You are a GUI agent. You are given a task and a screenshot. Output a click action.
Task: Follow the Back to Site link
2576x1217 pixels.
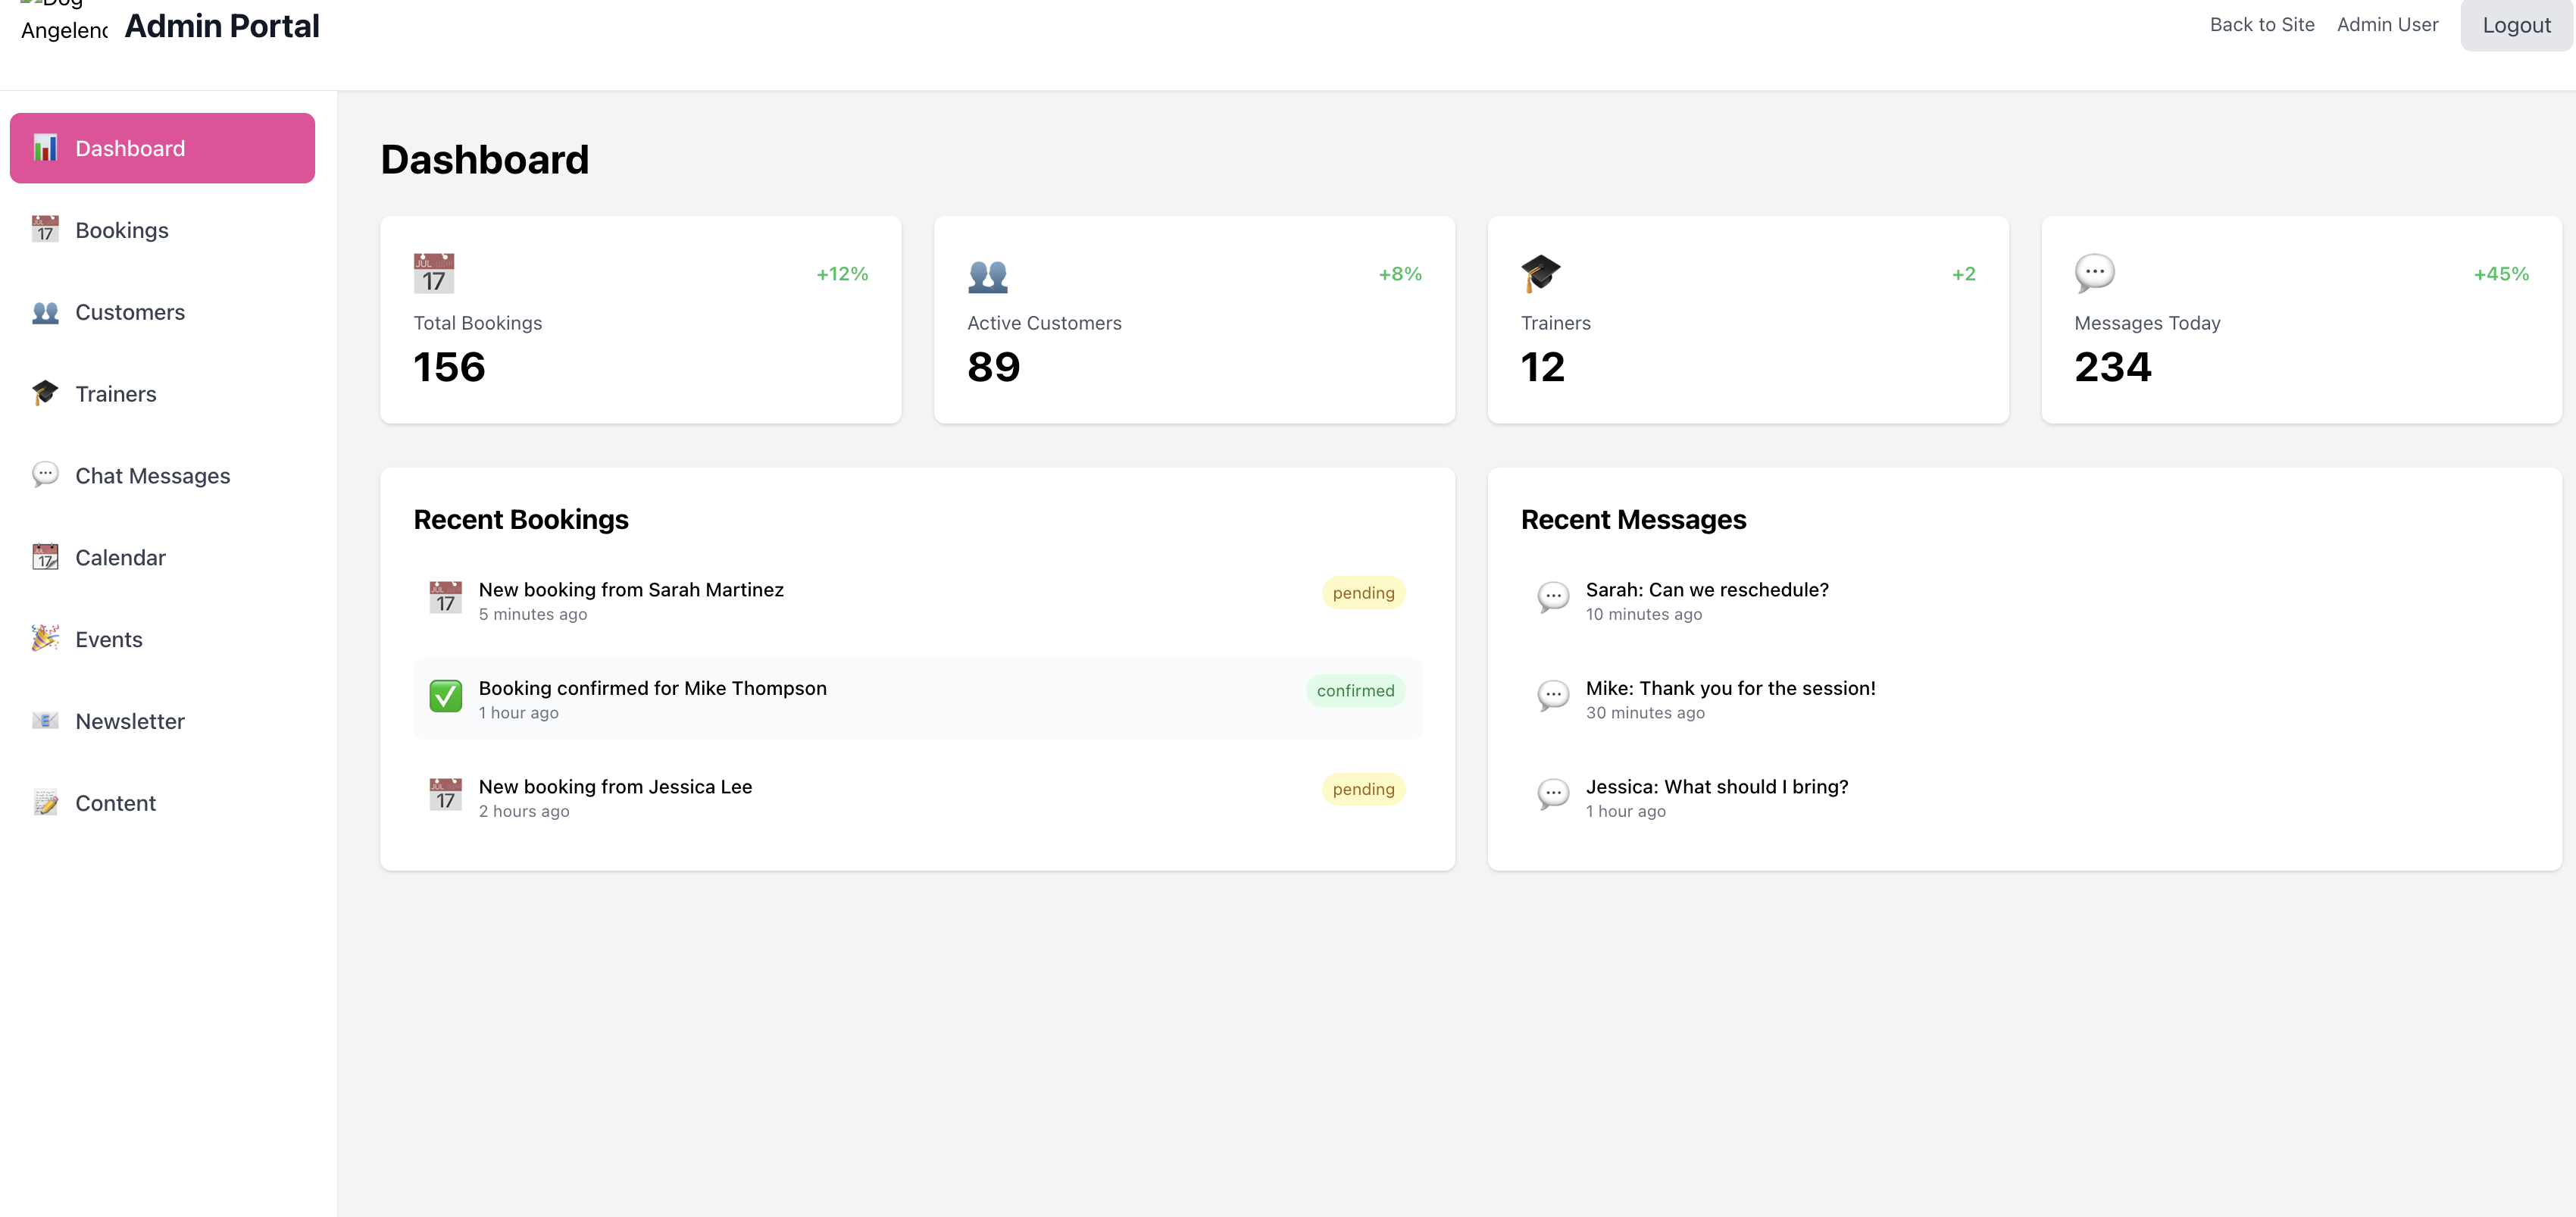(x=2261, y=25)
